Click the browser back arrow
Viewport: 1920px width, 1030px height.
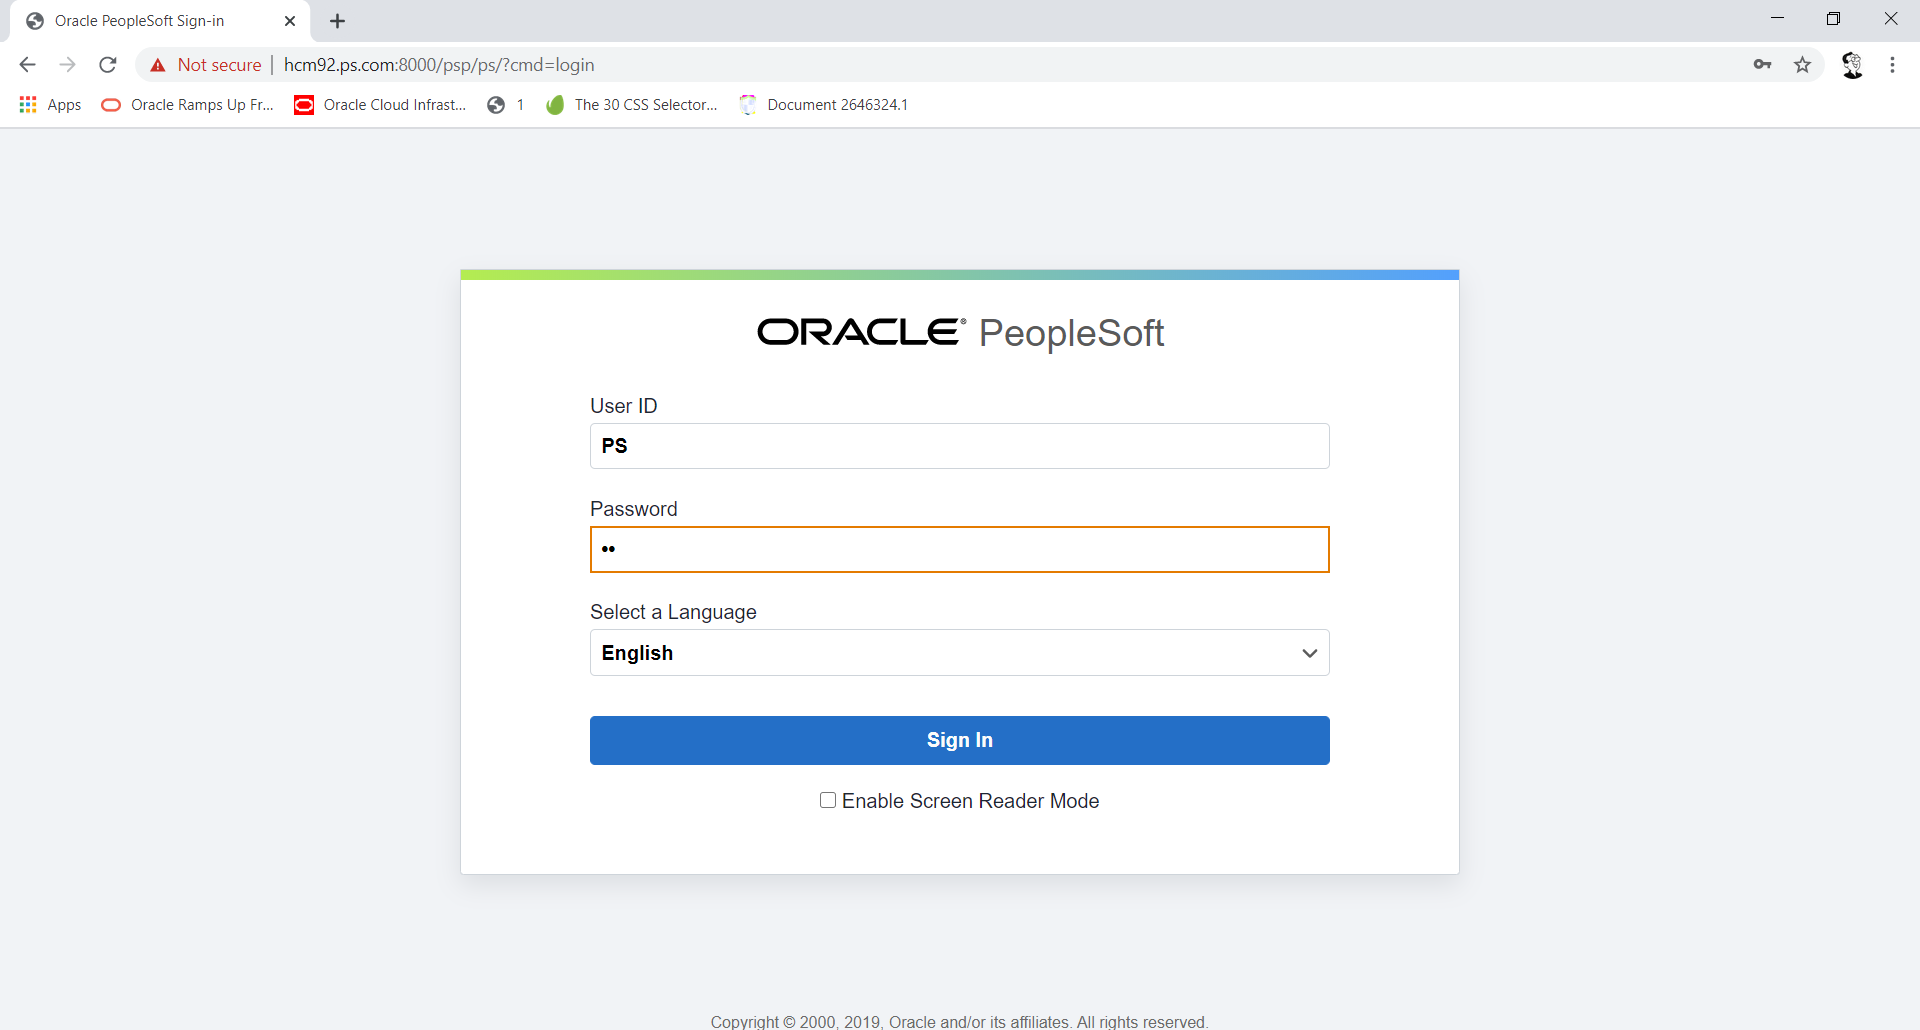point(27,65)
